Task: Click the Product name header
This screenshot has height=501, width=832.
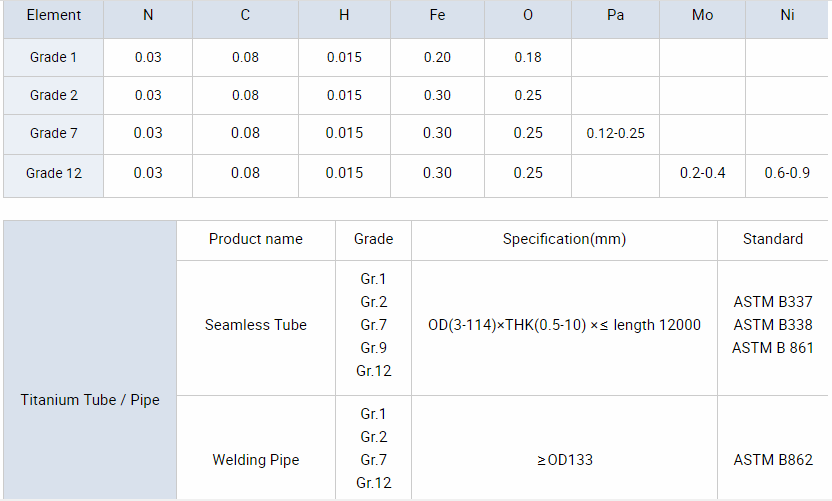Action: (255, 239)
